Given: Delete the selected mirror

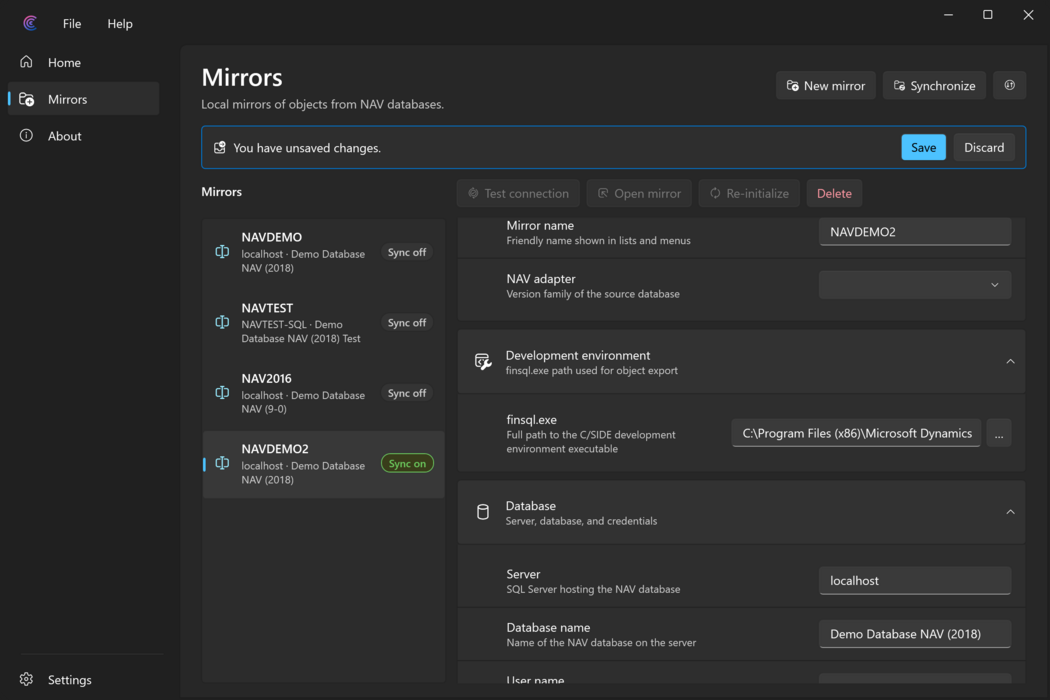Looking at the screenshot, I should click(x=834, y=193).
